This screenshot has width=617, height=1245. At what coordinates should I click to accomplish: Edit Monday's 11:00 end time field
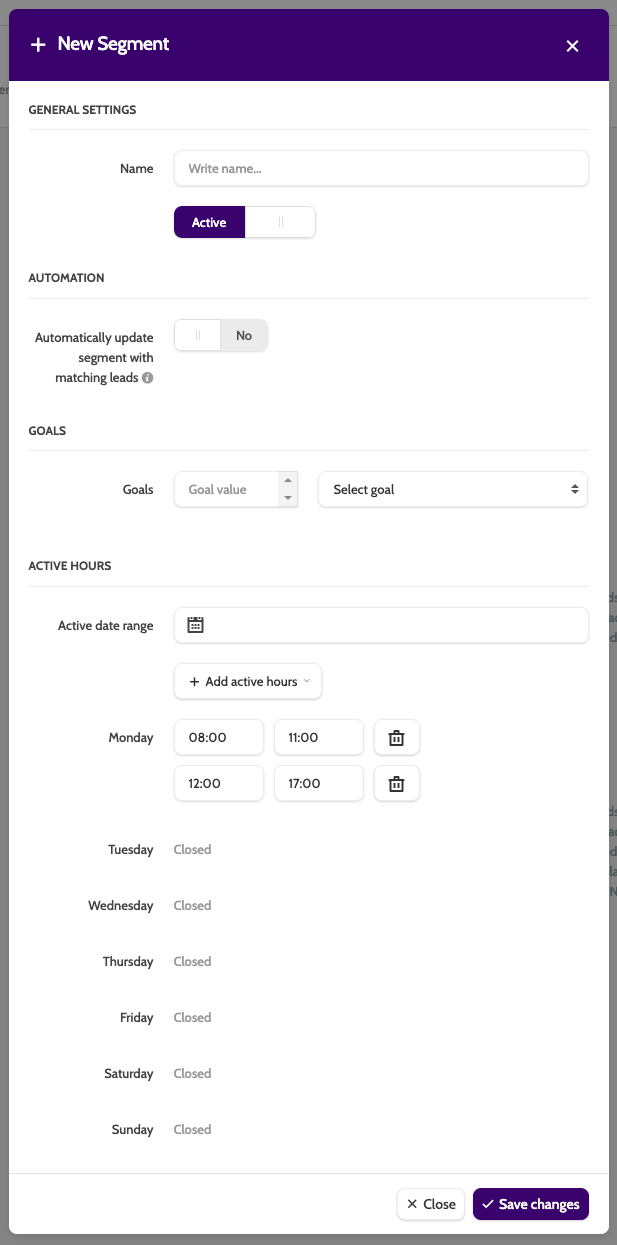point(318,738)
